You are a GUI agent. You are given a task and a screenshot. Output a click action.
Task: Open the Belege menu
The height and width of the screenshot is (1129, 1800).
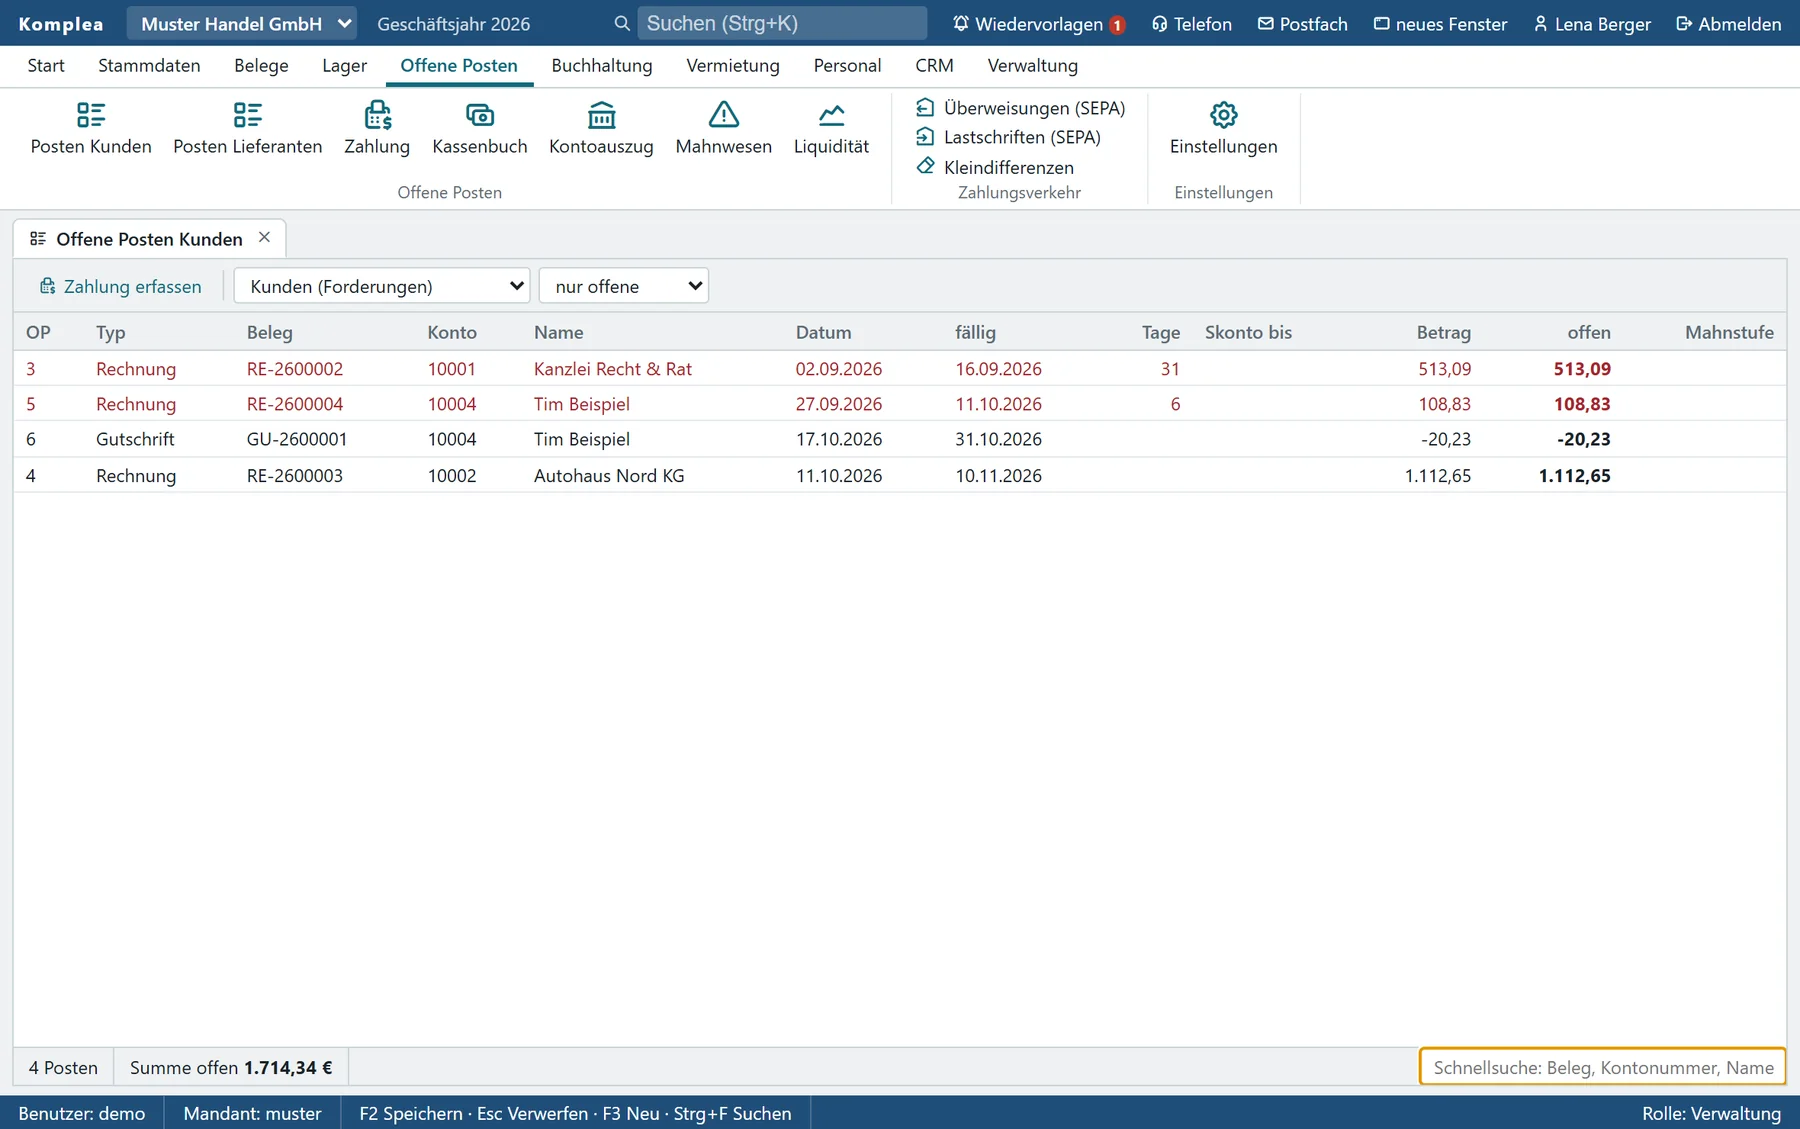click(261, 66)
